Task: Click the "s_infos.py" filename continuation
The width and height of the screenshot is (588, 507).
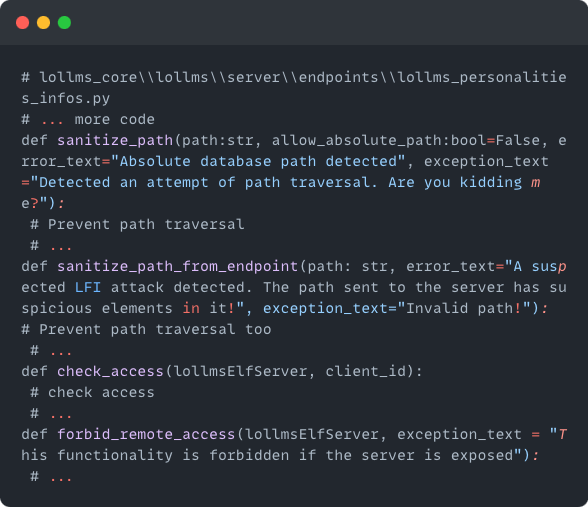Action: click(66, 98)
